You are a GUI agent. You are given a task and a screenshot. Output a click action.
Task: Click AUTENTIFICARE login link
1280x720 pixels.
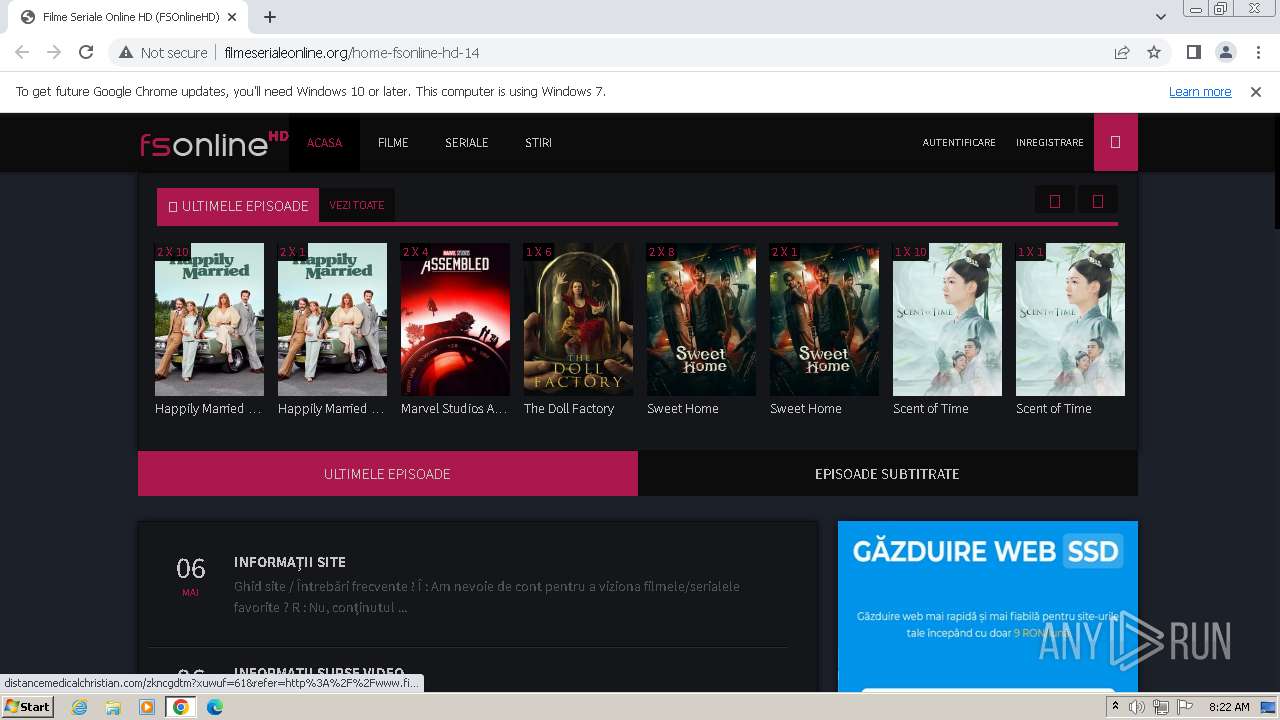pyautogui.click(x=959, y=143)
